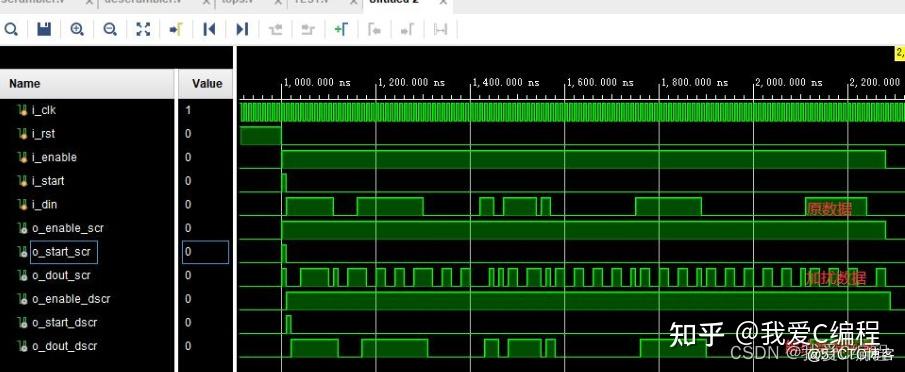The height and width of the screenshot is (372, 905).
Task: Select the i_enable signal in the Name list
Action: click(x=54, y=157)
